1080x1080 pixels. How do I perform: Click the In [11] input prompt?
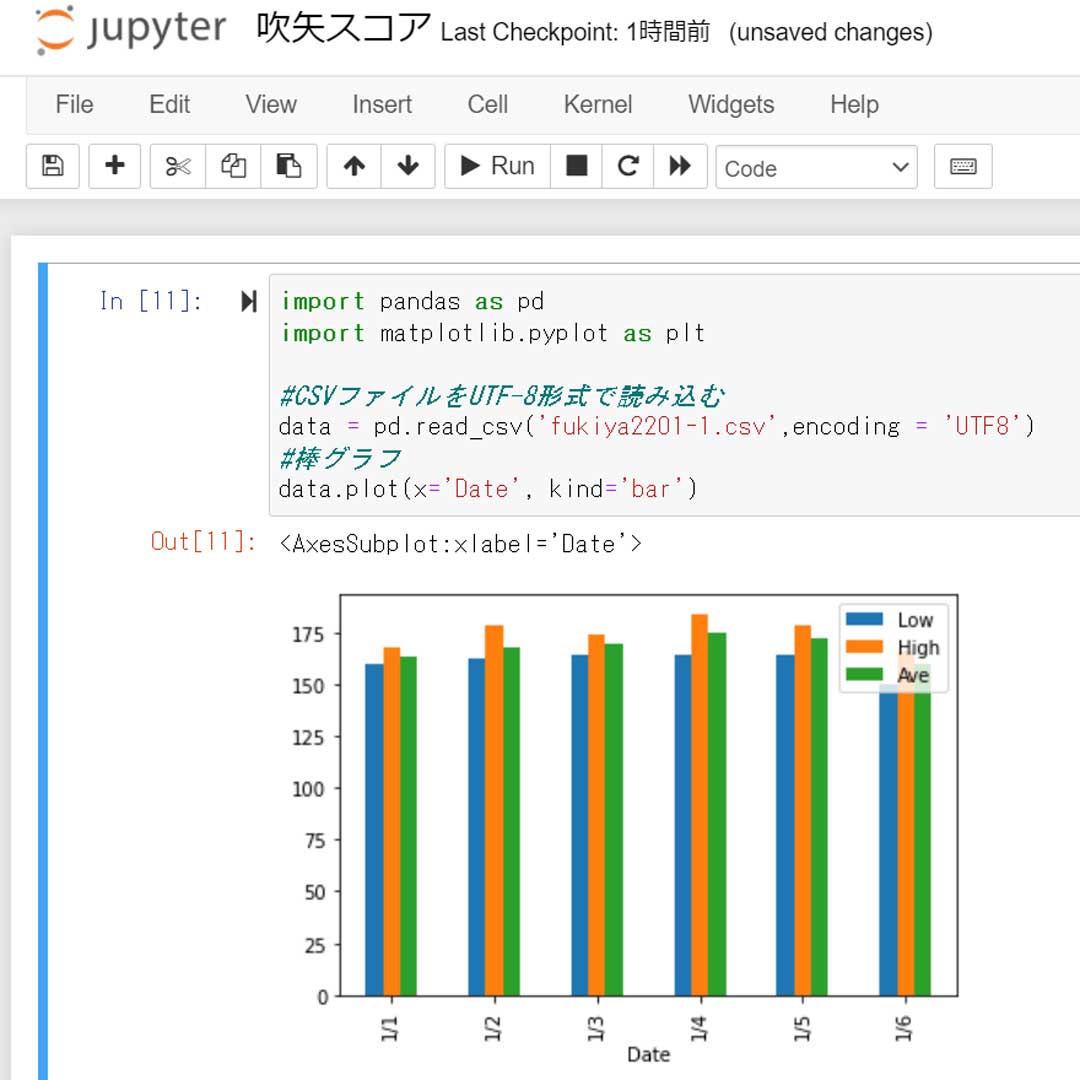[x=151, y=301]
